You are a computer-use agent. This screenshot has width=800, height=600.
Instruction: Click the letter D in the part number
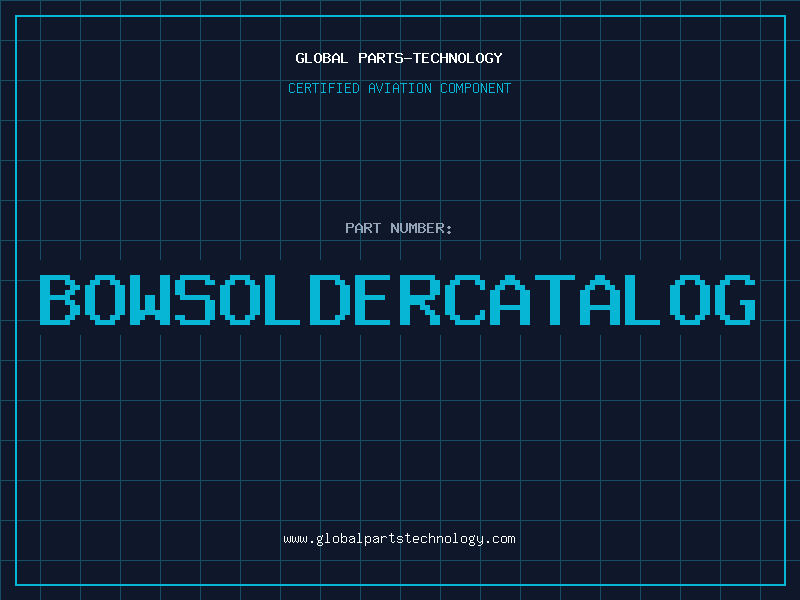point(331,300)
